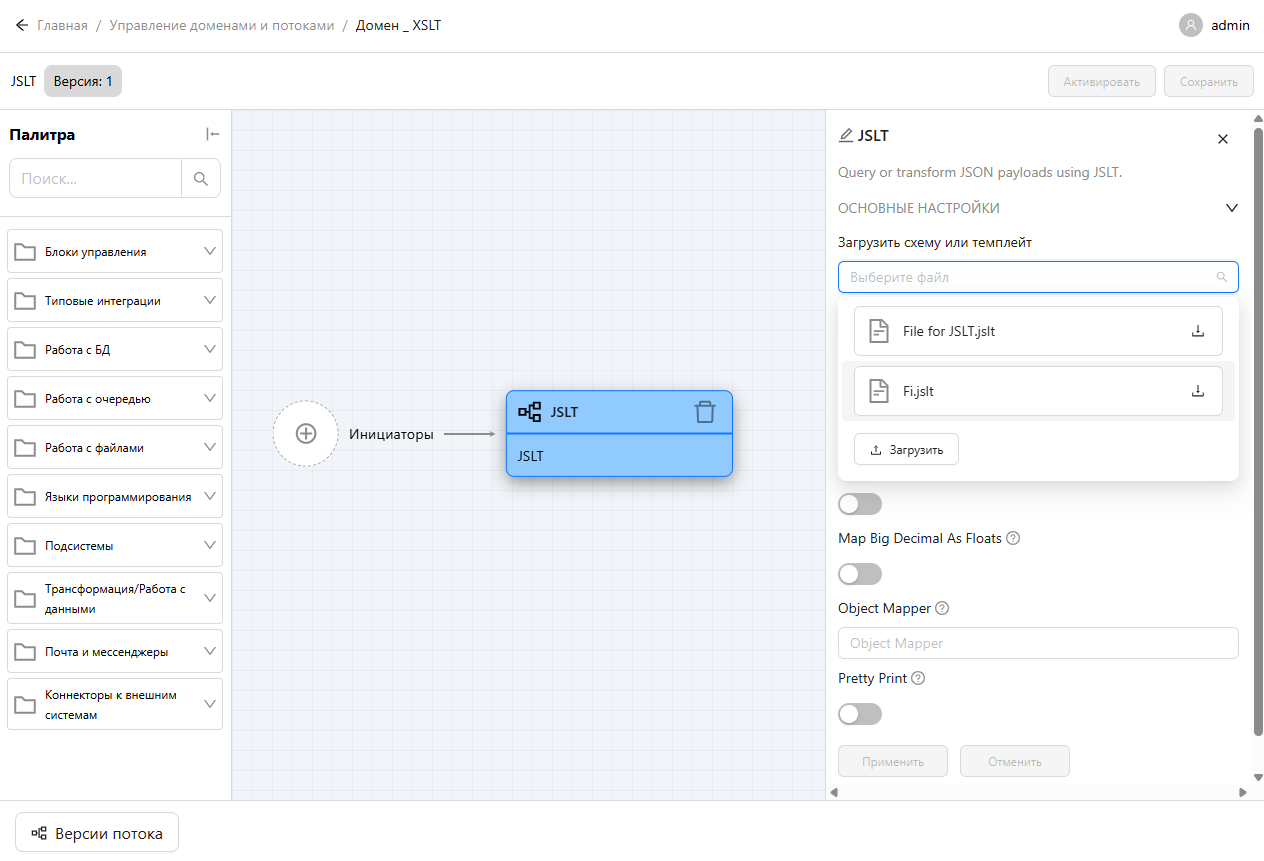The width and height of the screenshot is (1264, 861).
Task: Download the File for JSLT.jslt file
Action: 1197,331
